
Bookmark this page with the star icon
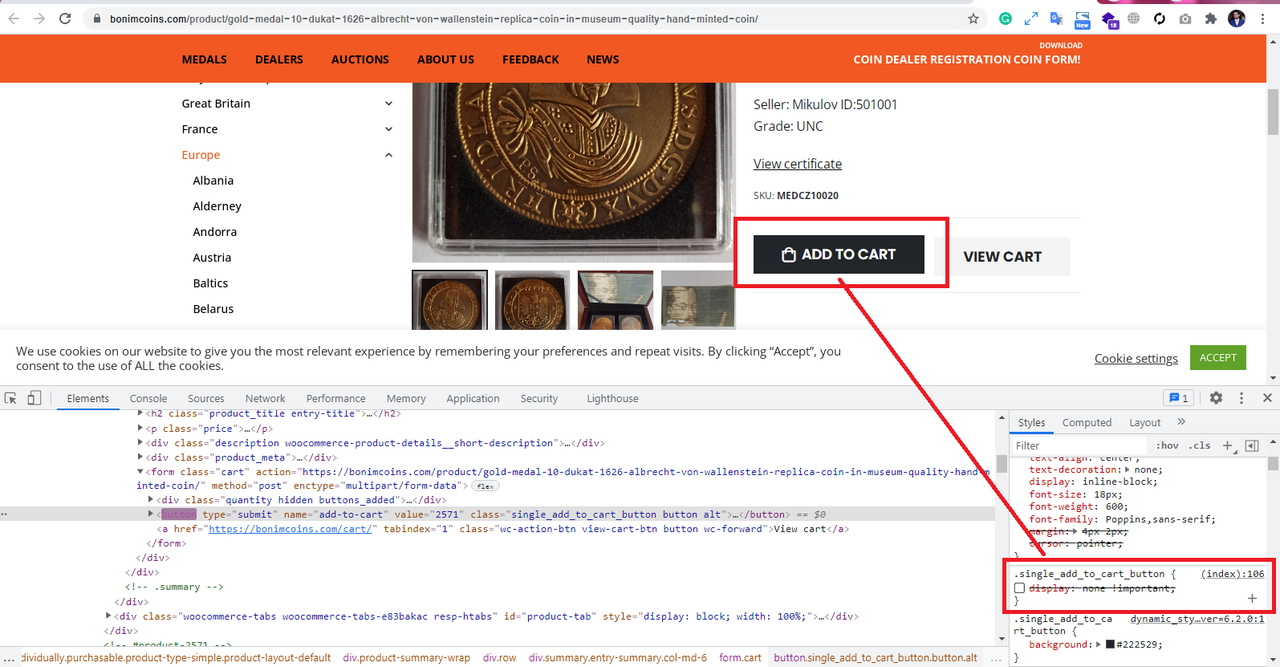point(973,18)
